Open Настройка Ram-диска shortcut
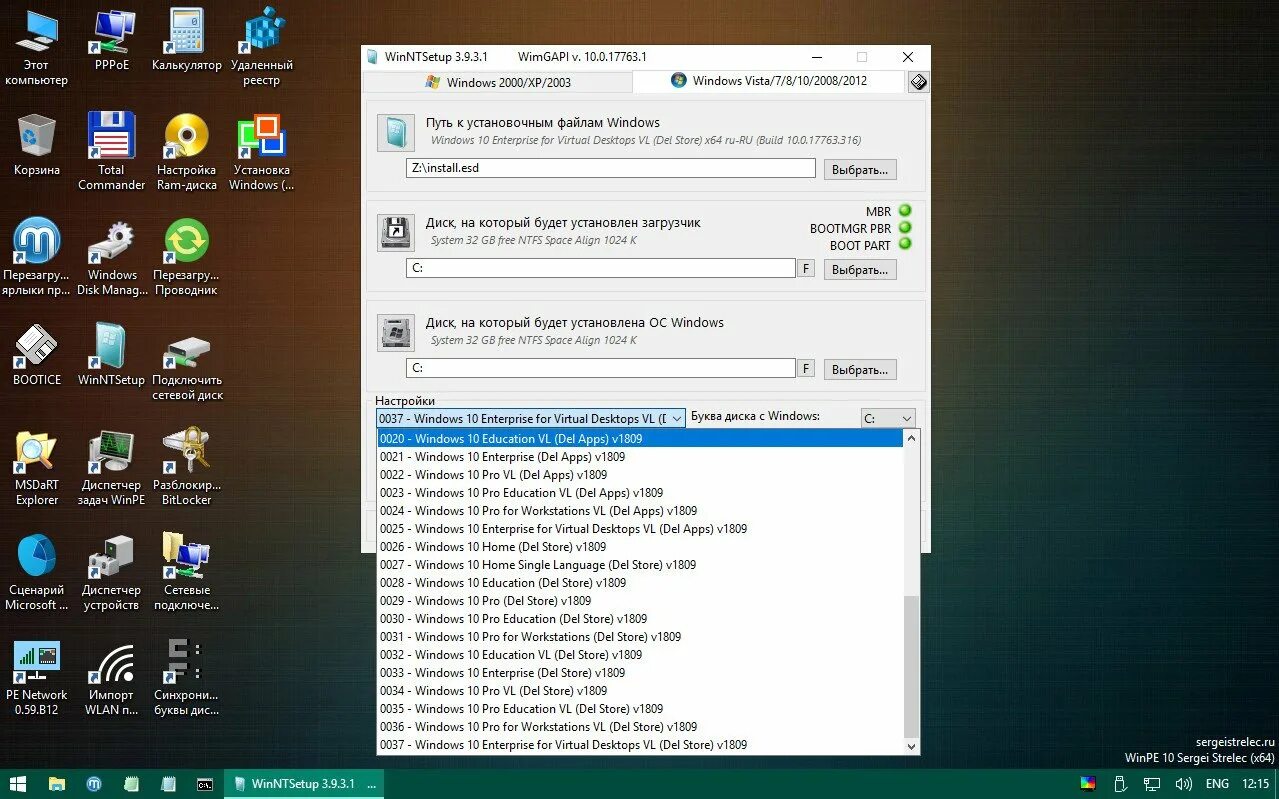Viewport: 1279px width, 799px height. pyautogui.click(x=187, y=152)
